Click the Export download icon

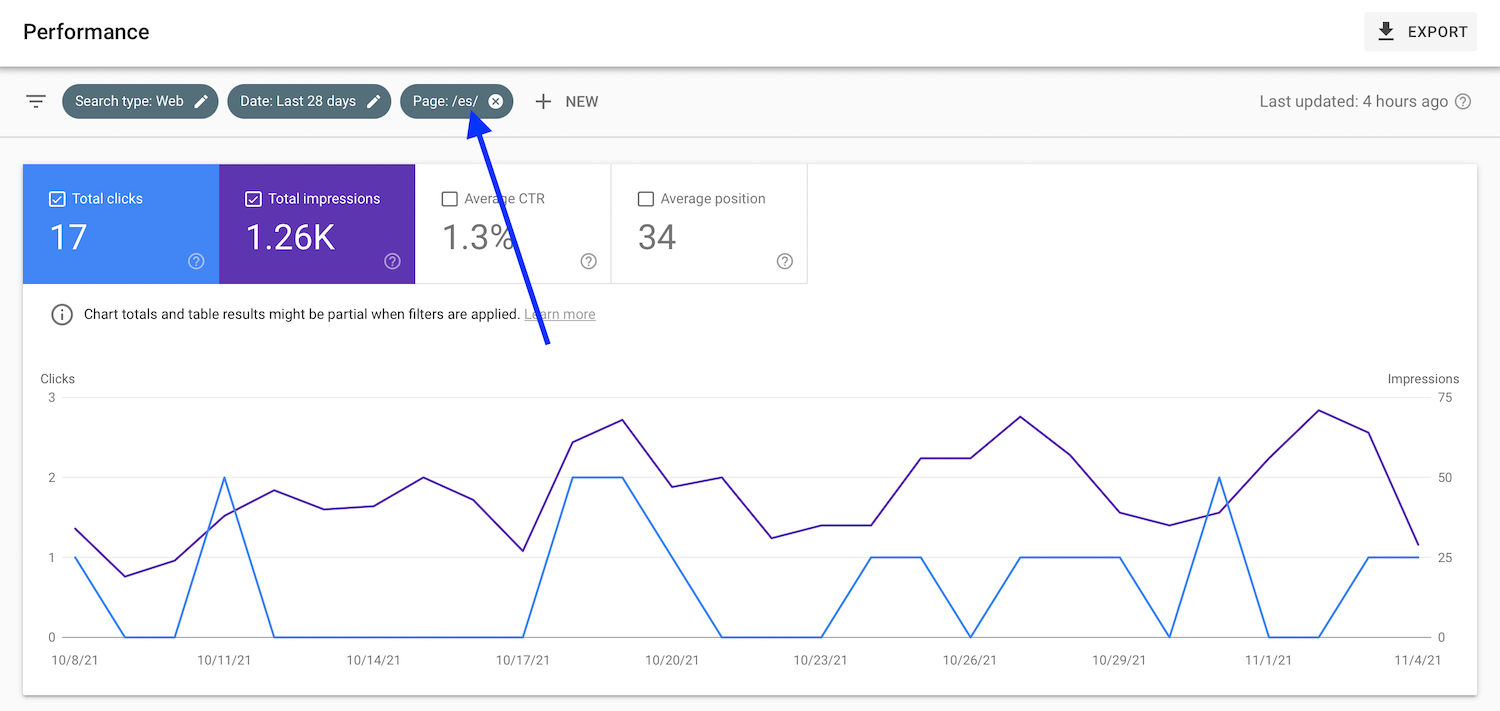pyautogui.click(x=1386, y=32)
